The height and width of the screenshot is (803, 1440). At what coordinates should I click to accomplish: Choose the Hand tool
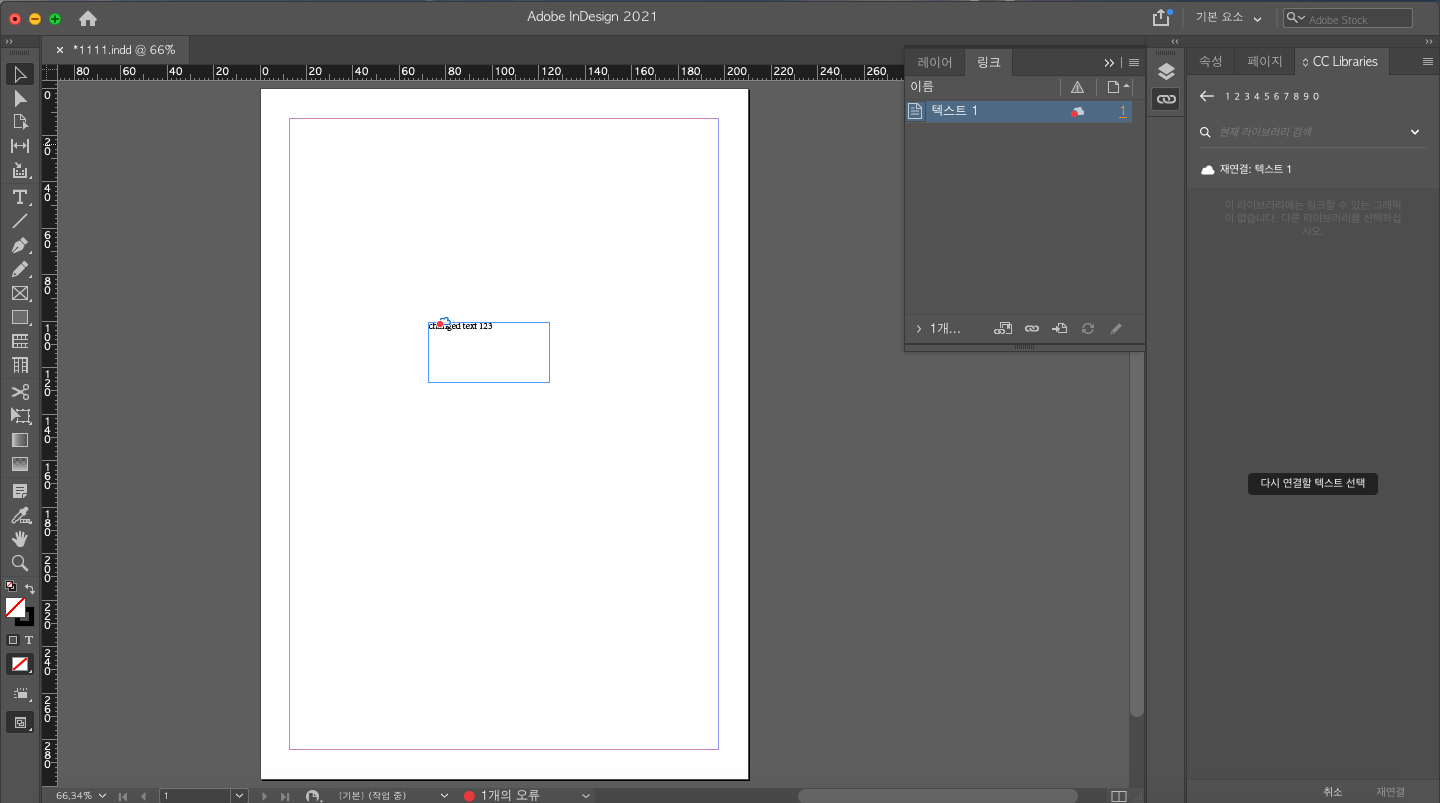[19, 539]
